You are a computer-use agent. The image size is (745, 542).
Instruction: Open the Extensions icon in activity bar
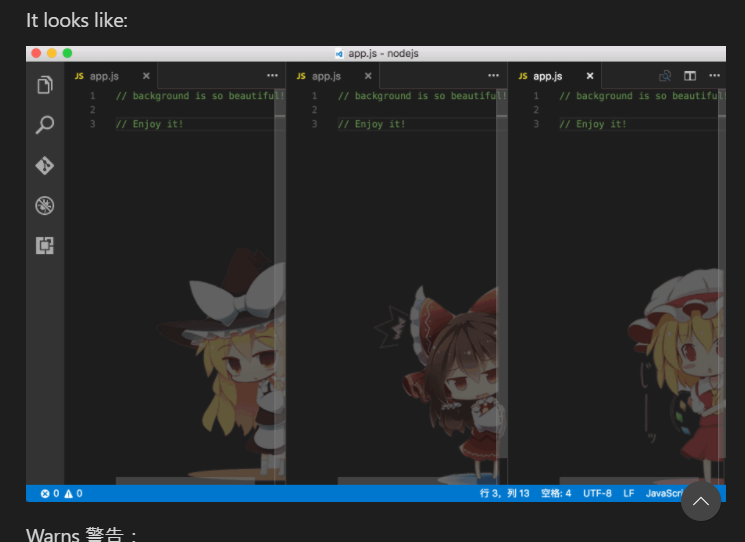(45, 246)
